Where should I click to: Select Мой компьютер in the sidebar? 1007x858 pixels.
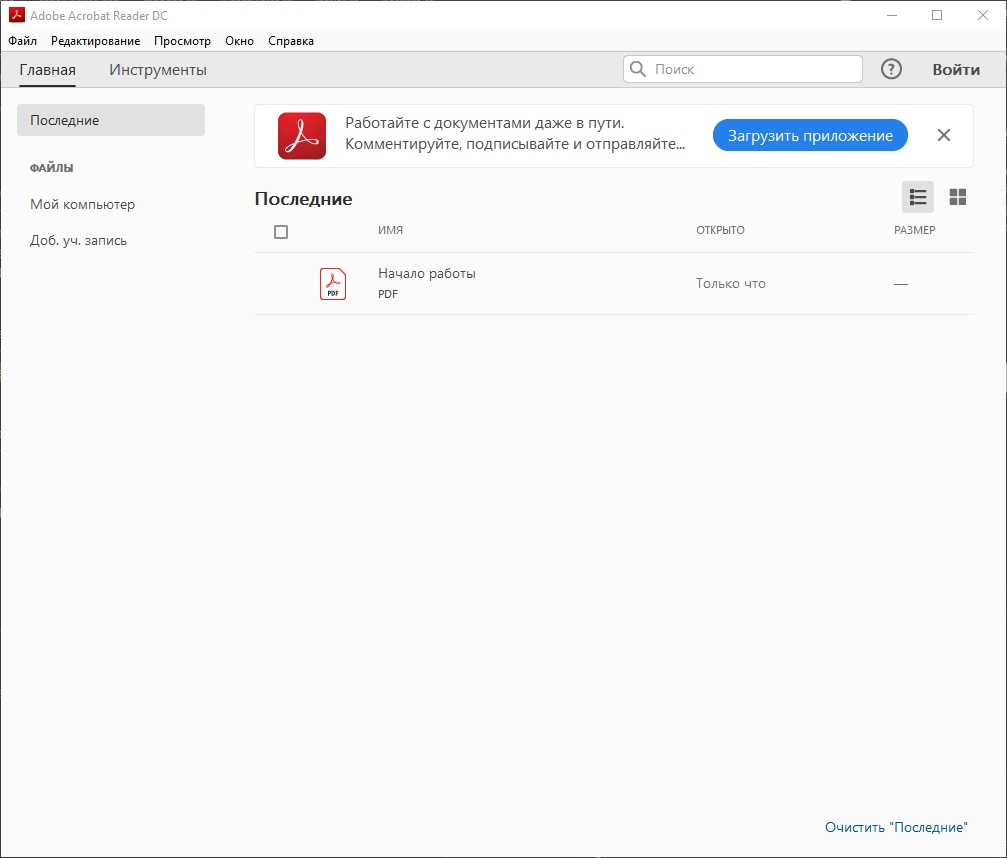tap(82, 204)
